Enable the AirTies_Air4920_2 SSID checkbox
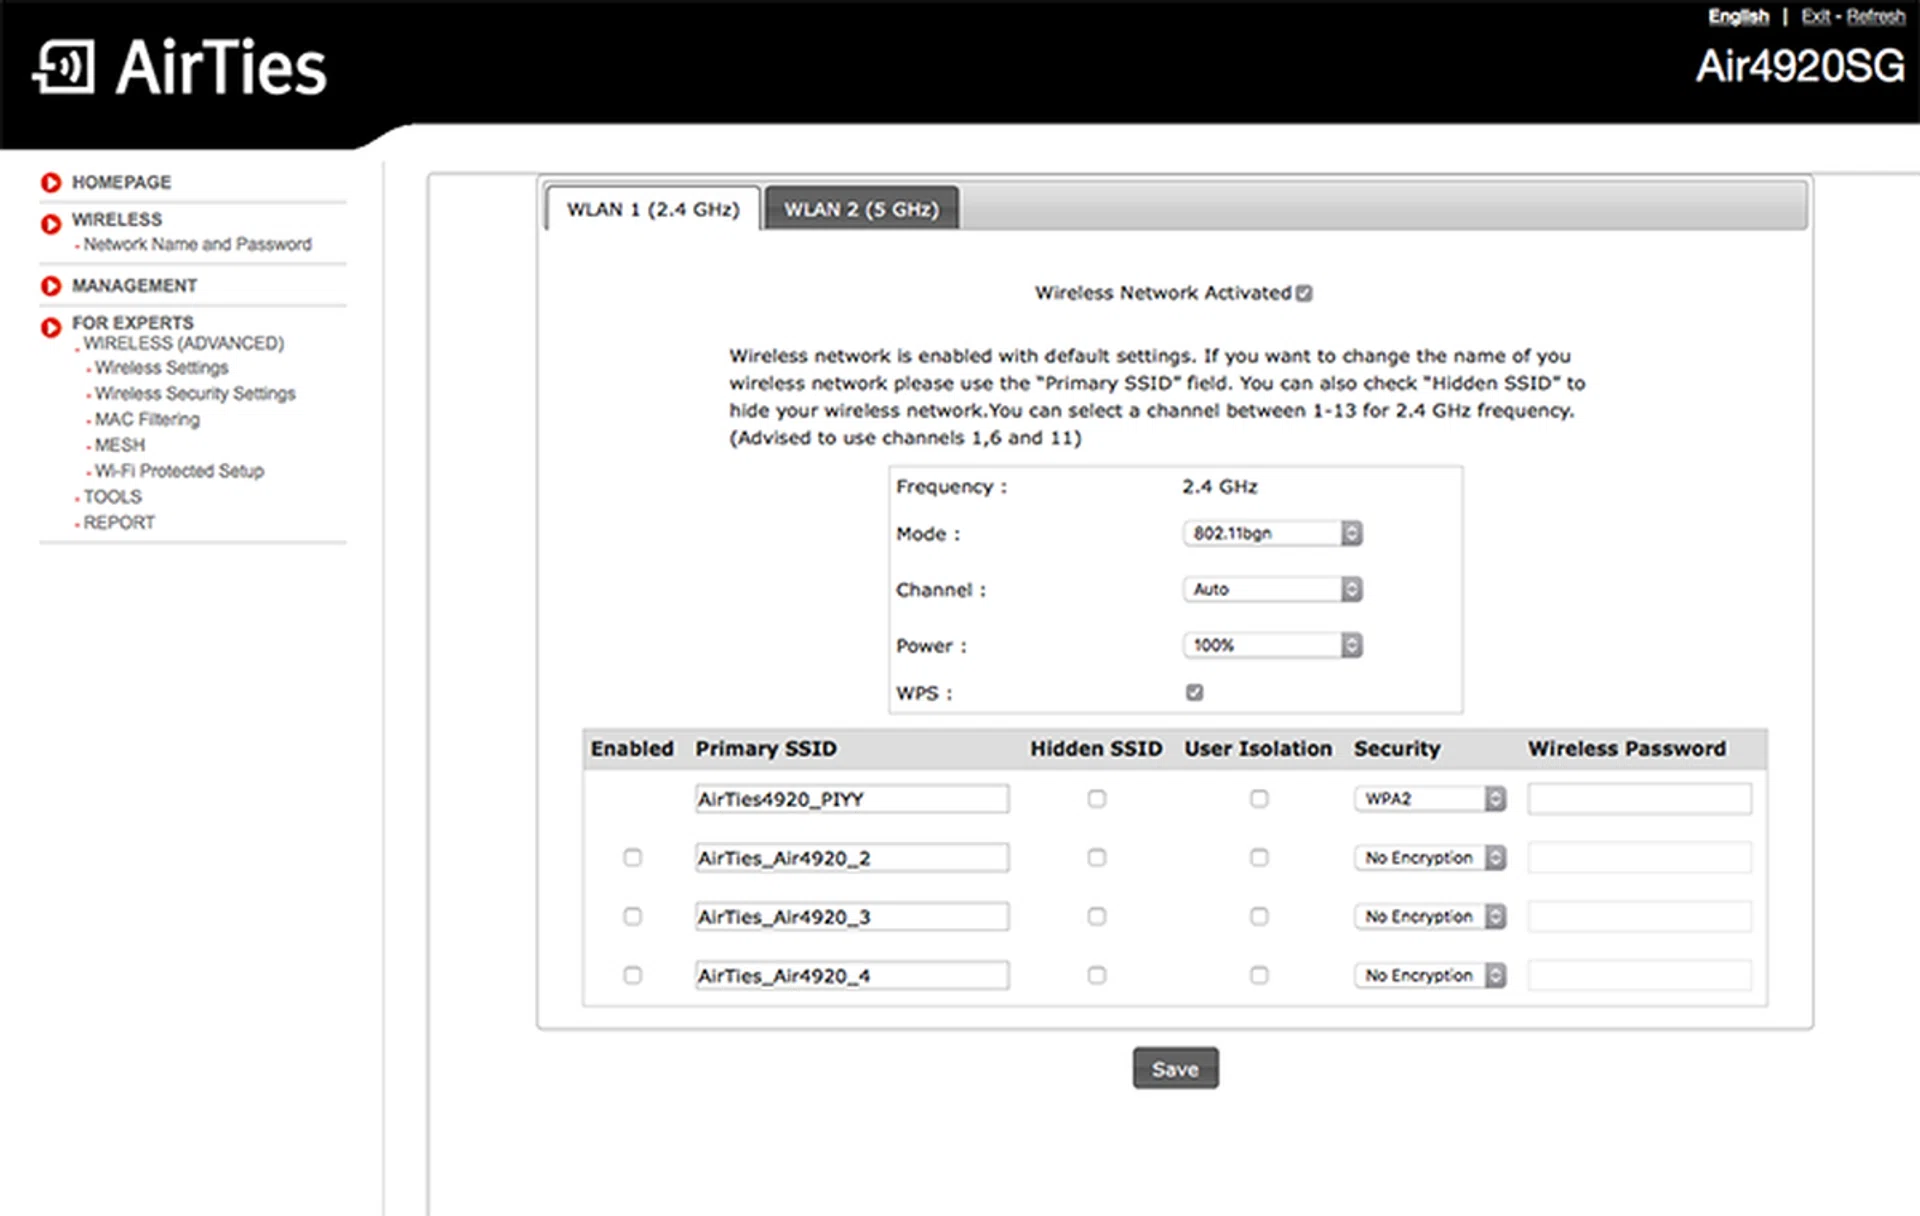Viewport: 1920px width, 1216px height. click(632, 858)
